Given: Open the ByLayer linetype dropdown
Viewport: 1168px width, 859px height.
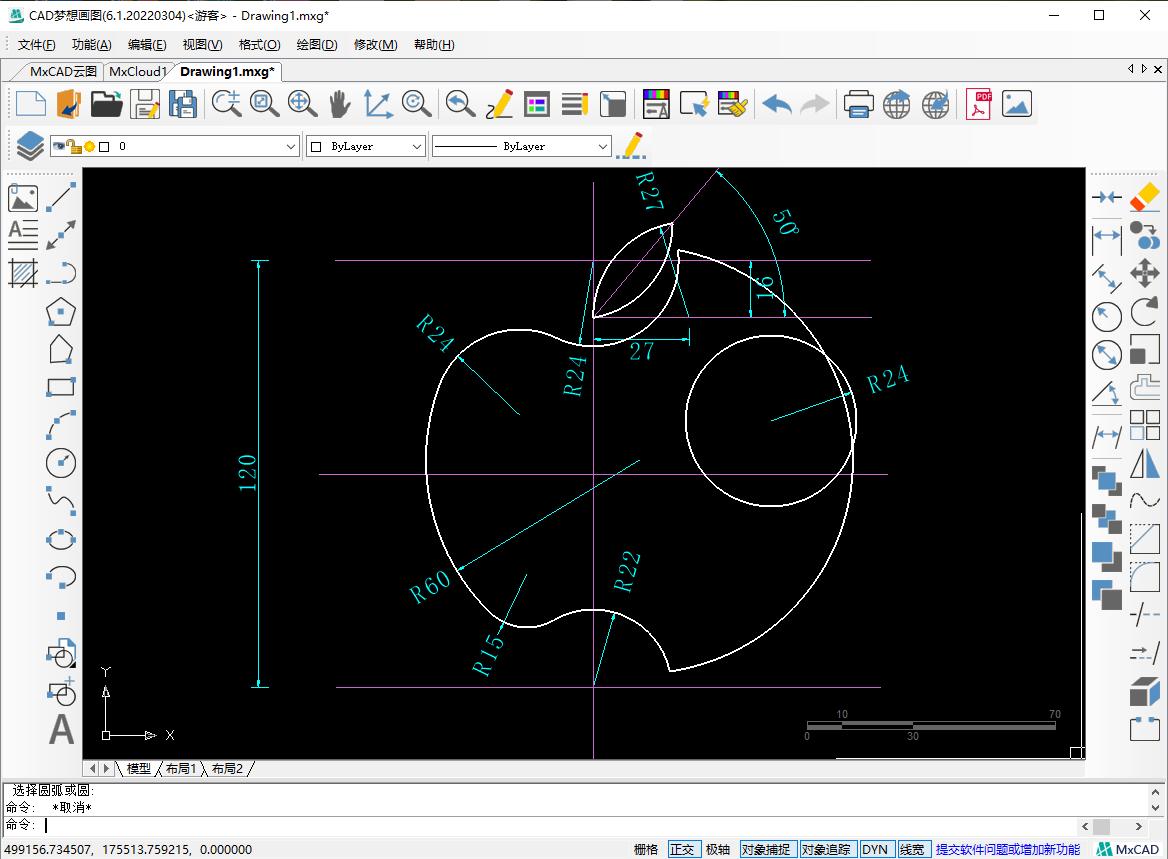Looking at the screenshot, I should (602, 146).
